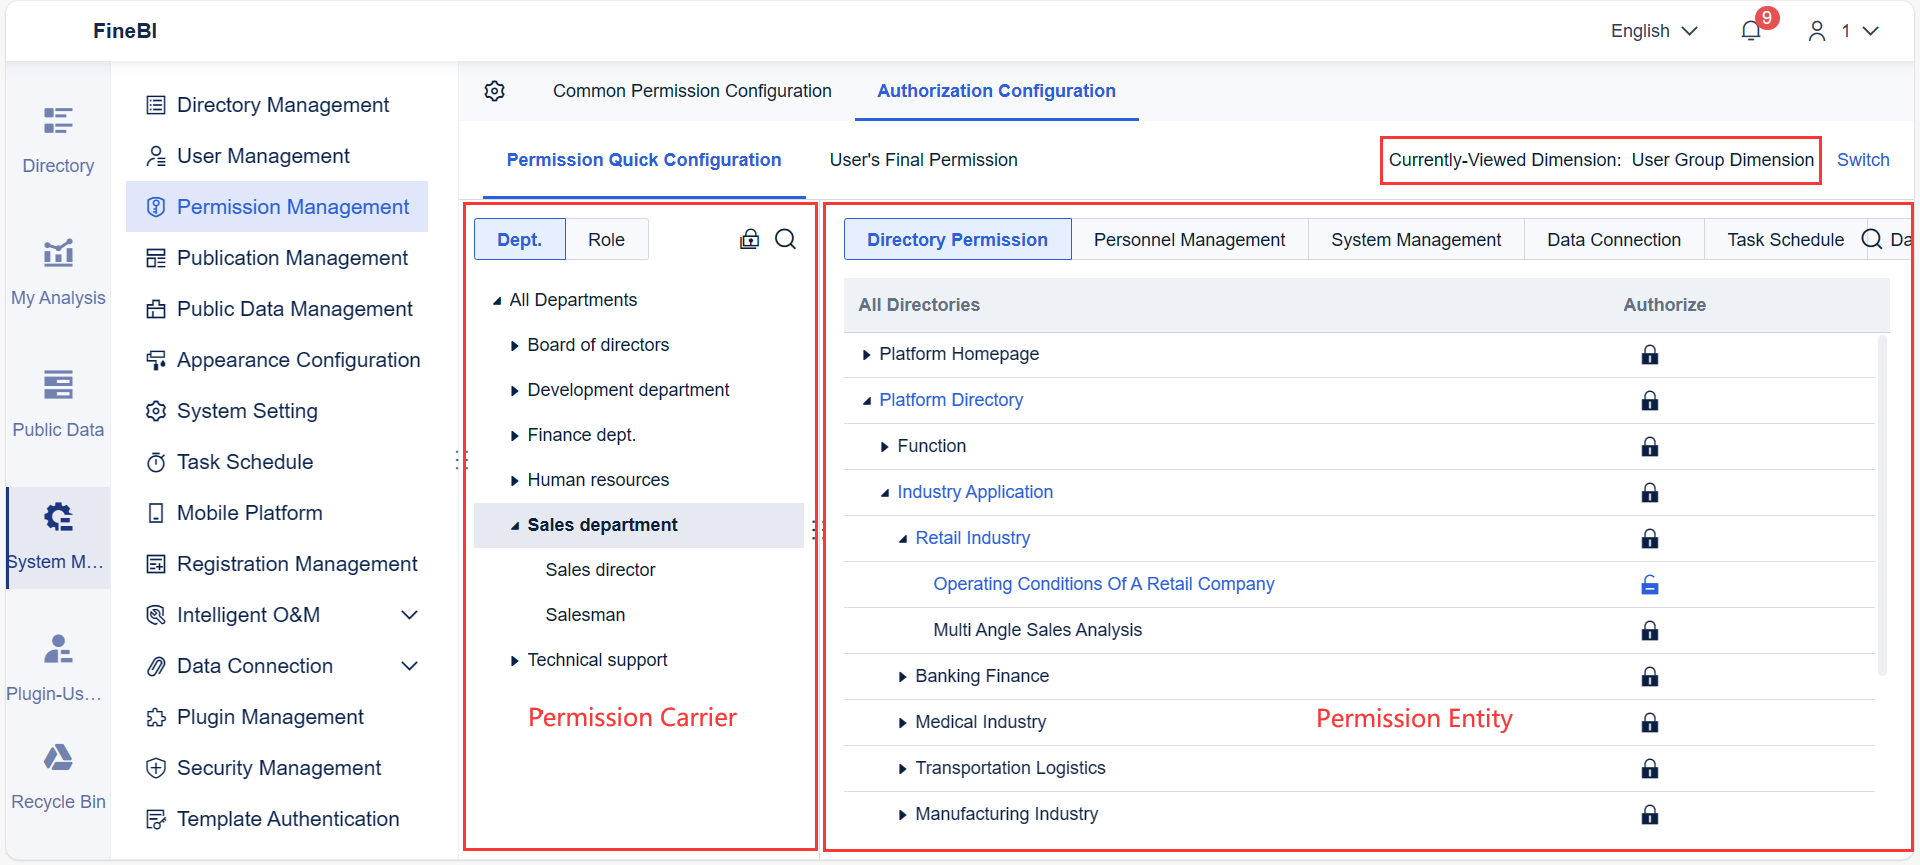Open the English language dropdown
Image resolution: width=1920 pixels, height=865 pixels.
(1654, 31)
